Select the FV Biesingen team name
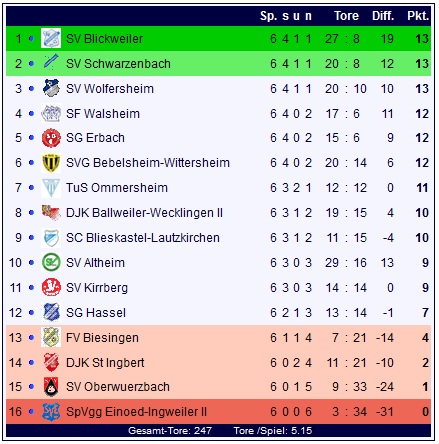The width and height of the screenshot is (439, 444). 102,338
